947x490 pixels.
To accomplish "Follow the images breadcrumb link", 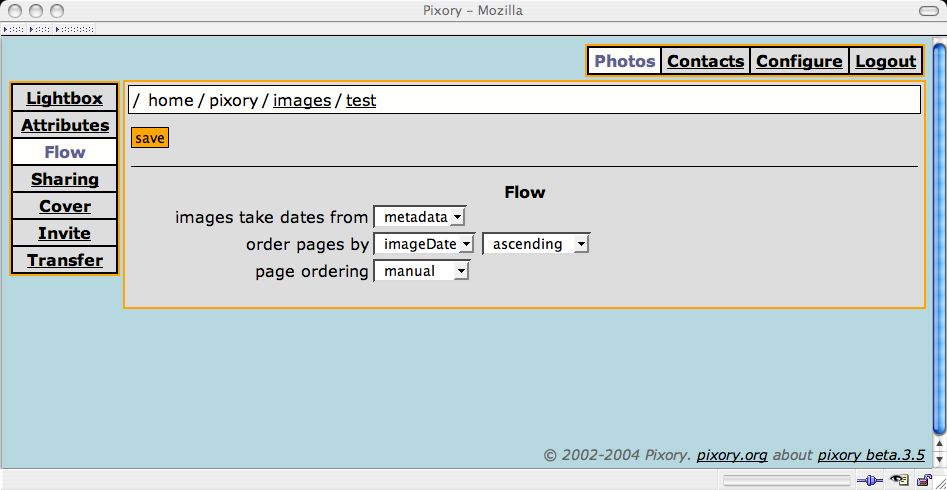I will (302, 100).
